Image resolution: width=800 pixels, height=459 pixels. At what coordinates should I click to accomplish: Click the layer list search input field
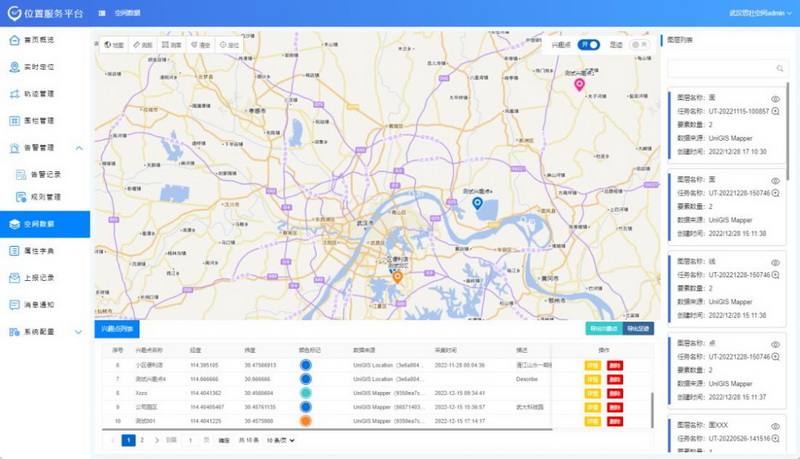click(x=720, y=68)
